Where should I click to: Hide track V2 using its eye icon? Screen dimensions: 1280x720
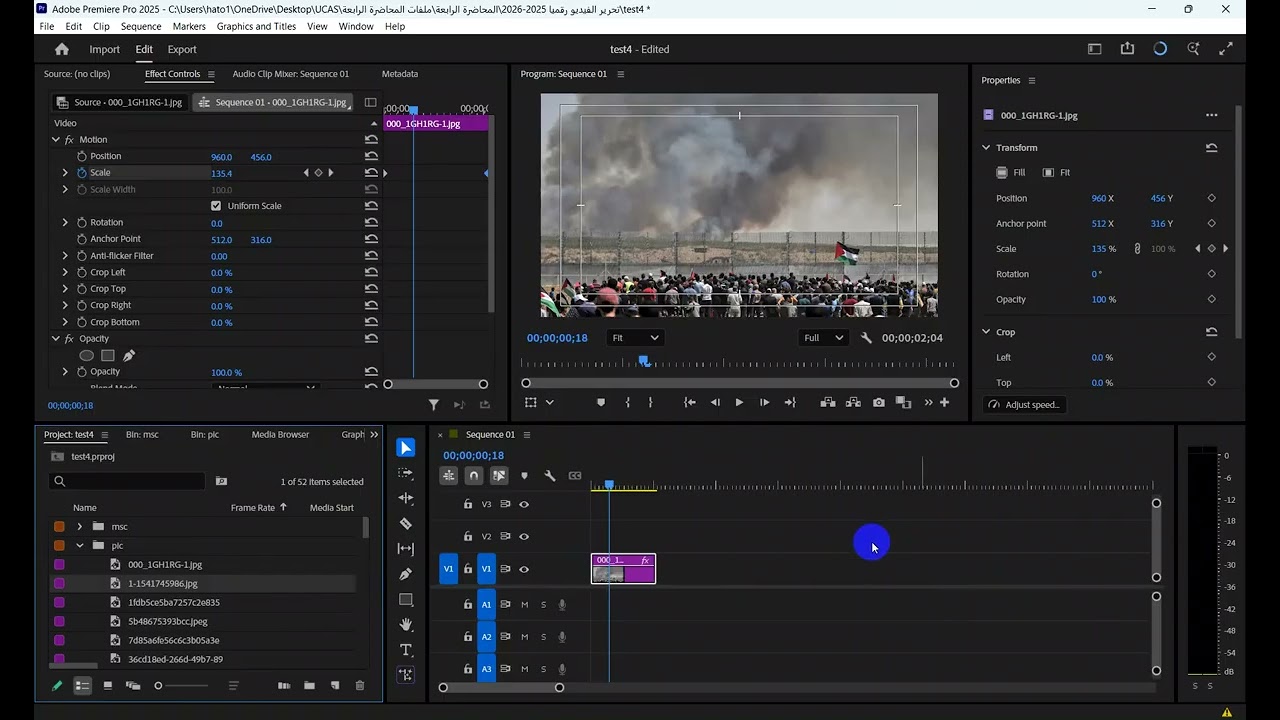tap(524, 537)
